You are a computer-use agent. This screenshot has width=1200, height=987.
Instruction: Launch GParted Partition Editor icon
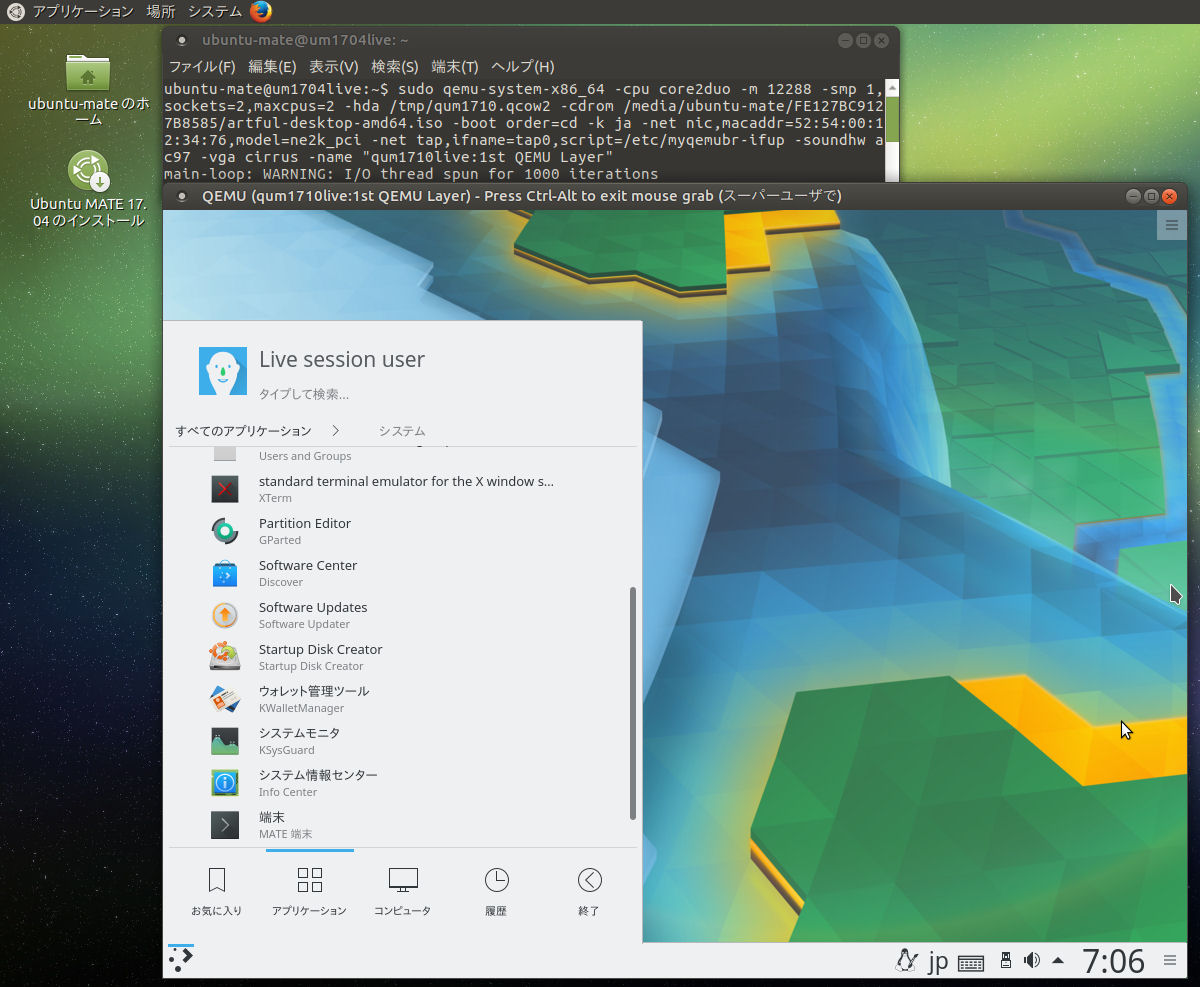225,531
